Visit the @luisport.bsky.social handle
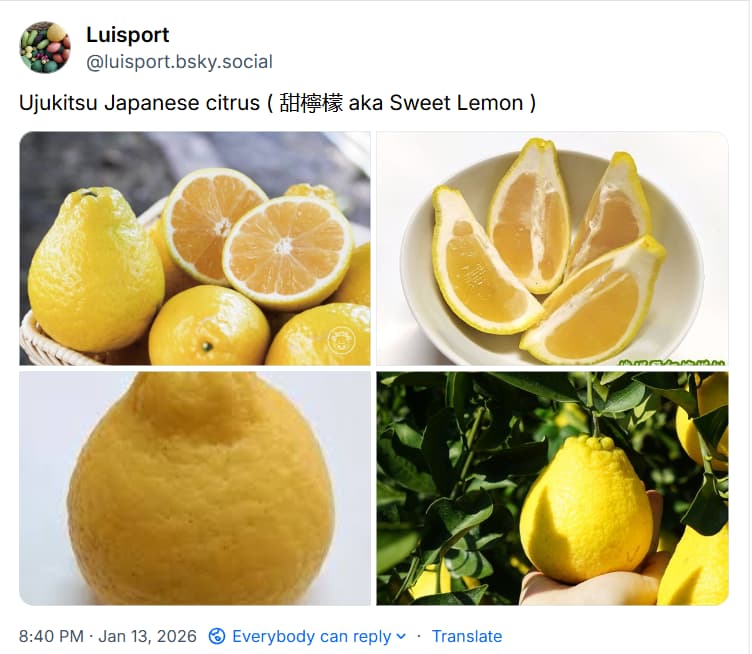Image resolution: width=752 pixels, height=654 pixels. (x=179, y=62)
